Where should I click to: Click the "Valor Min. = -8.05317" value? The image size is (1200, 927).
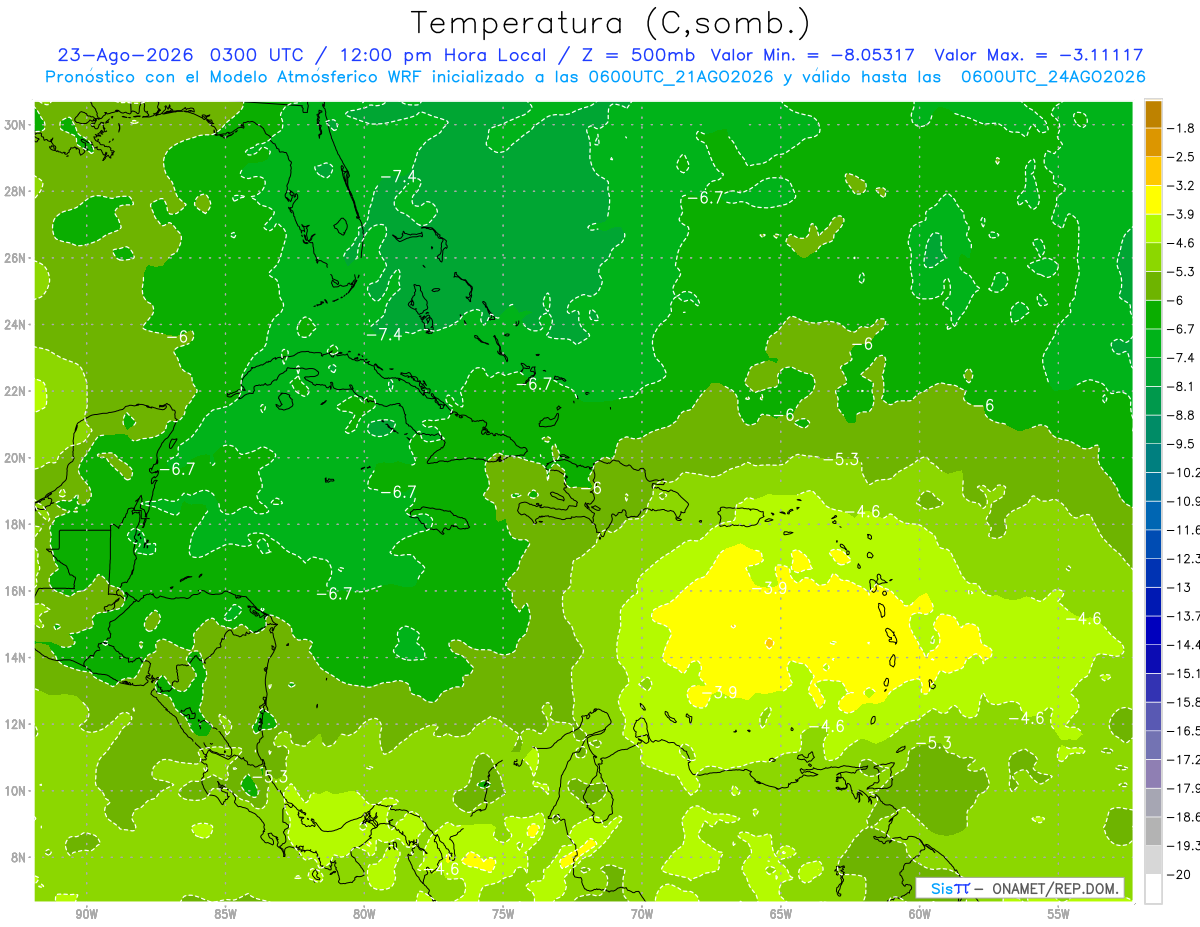[x=815, y=55]
